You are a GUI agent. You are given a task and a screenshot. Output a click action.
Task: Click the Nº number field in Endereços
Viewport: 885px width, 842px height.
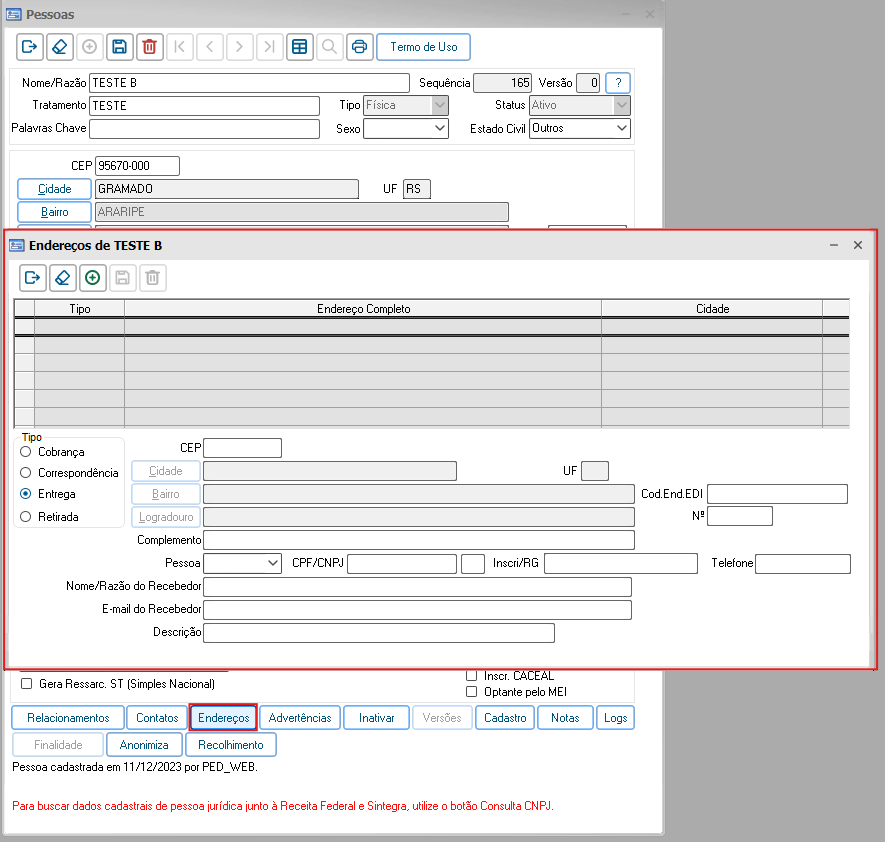point(739,516)
